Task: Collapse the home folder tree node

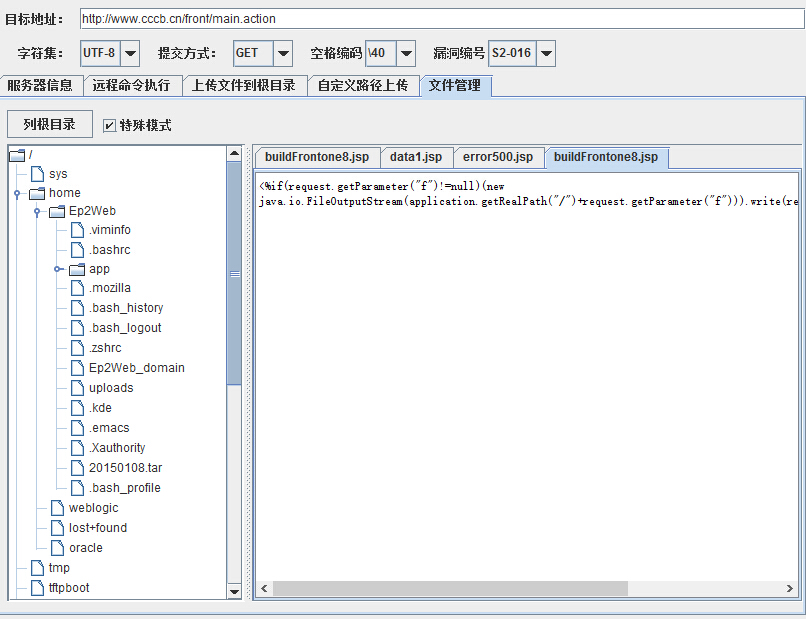Action: (17, 194)
